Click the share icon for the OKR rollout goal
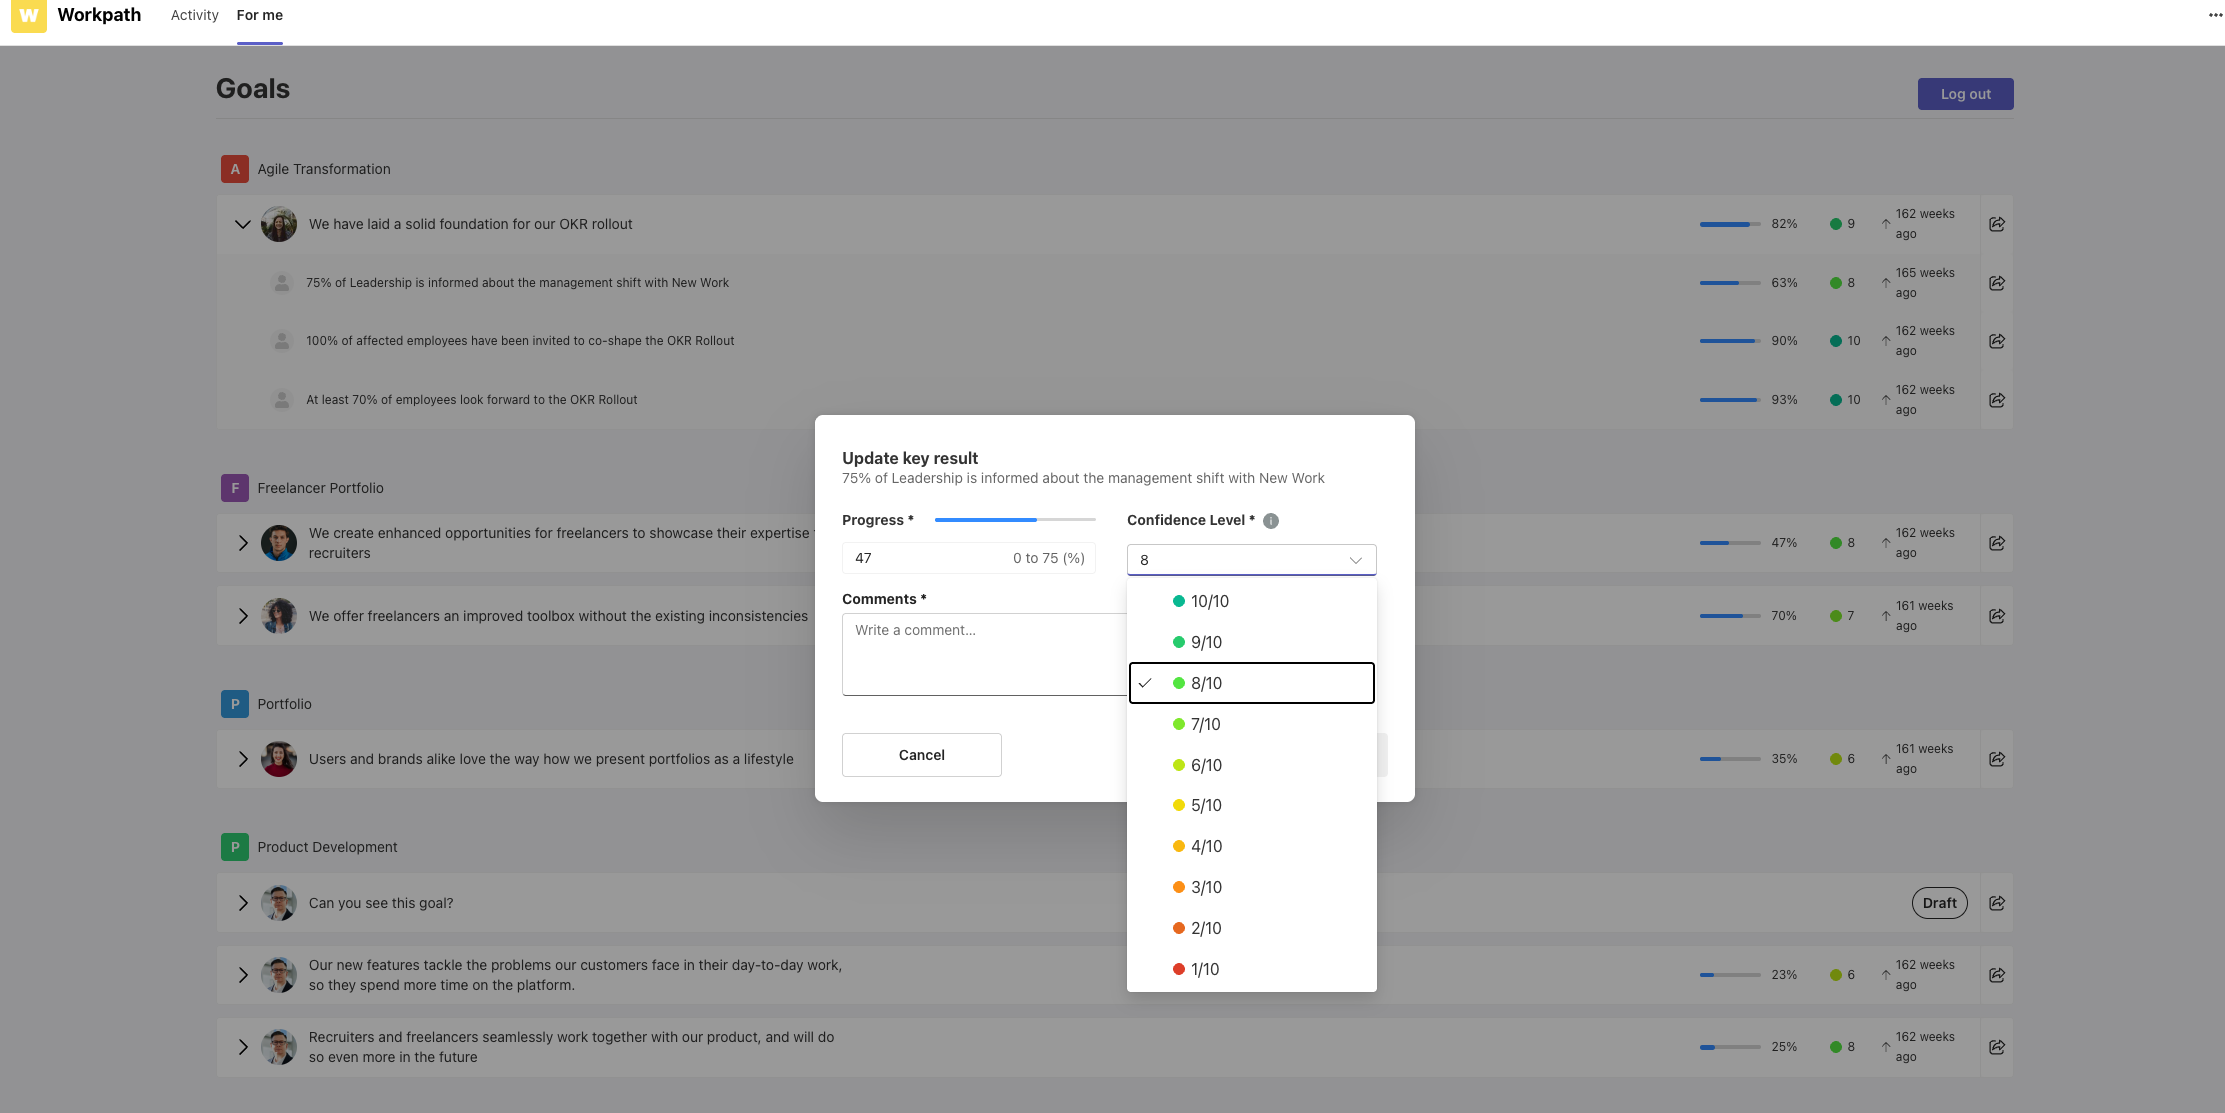The width and height of the screenshot is (2225, 1113). click(x=1996, y=224)
